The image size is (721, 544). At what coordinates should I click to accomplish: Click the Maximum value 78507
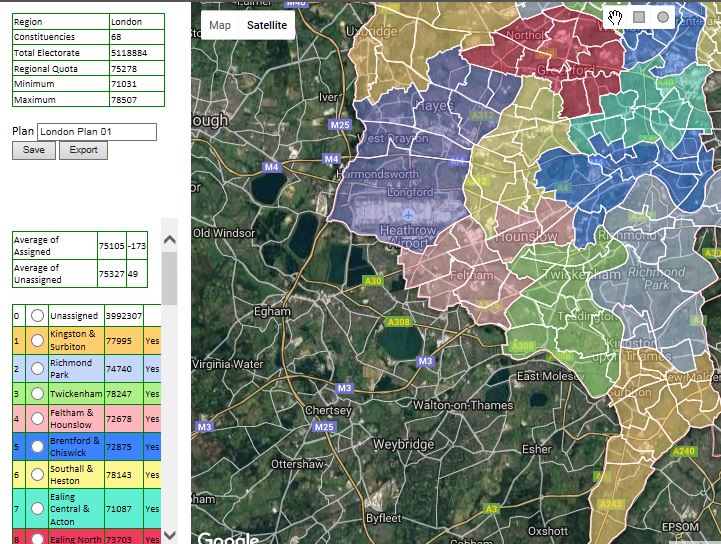pos(124,100)
